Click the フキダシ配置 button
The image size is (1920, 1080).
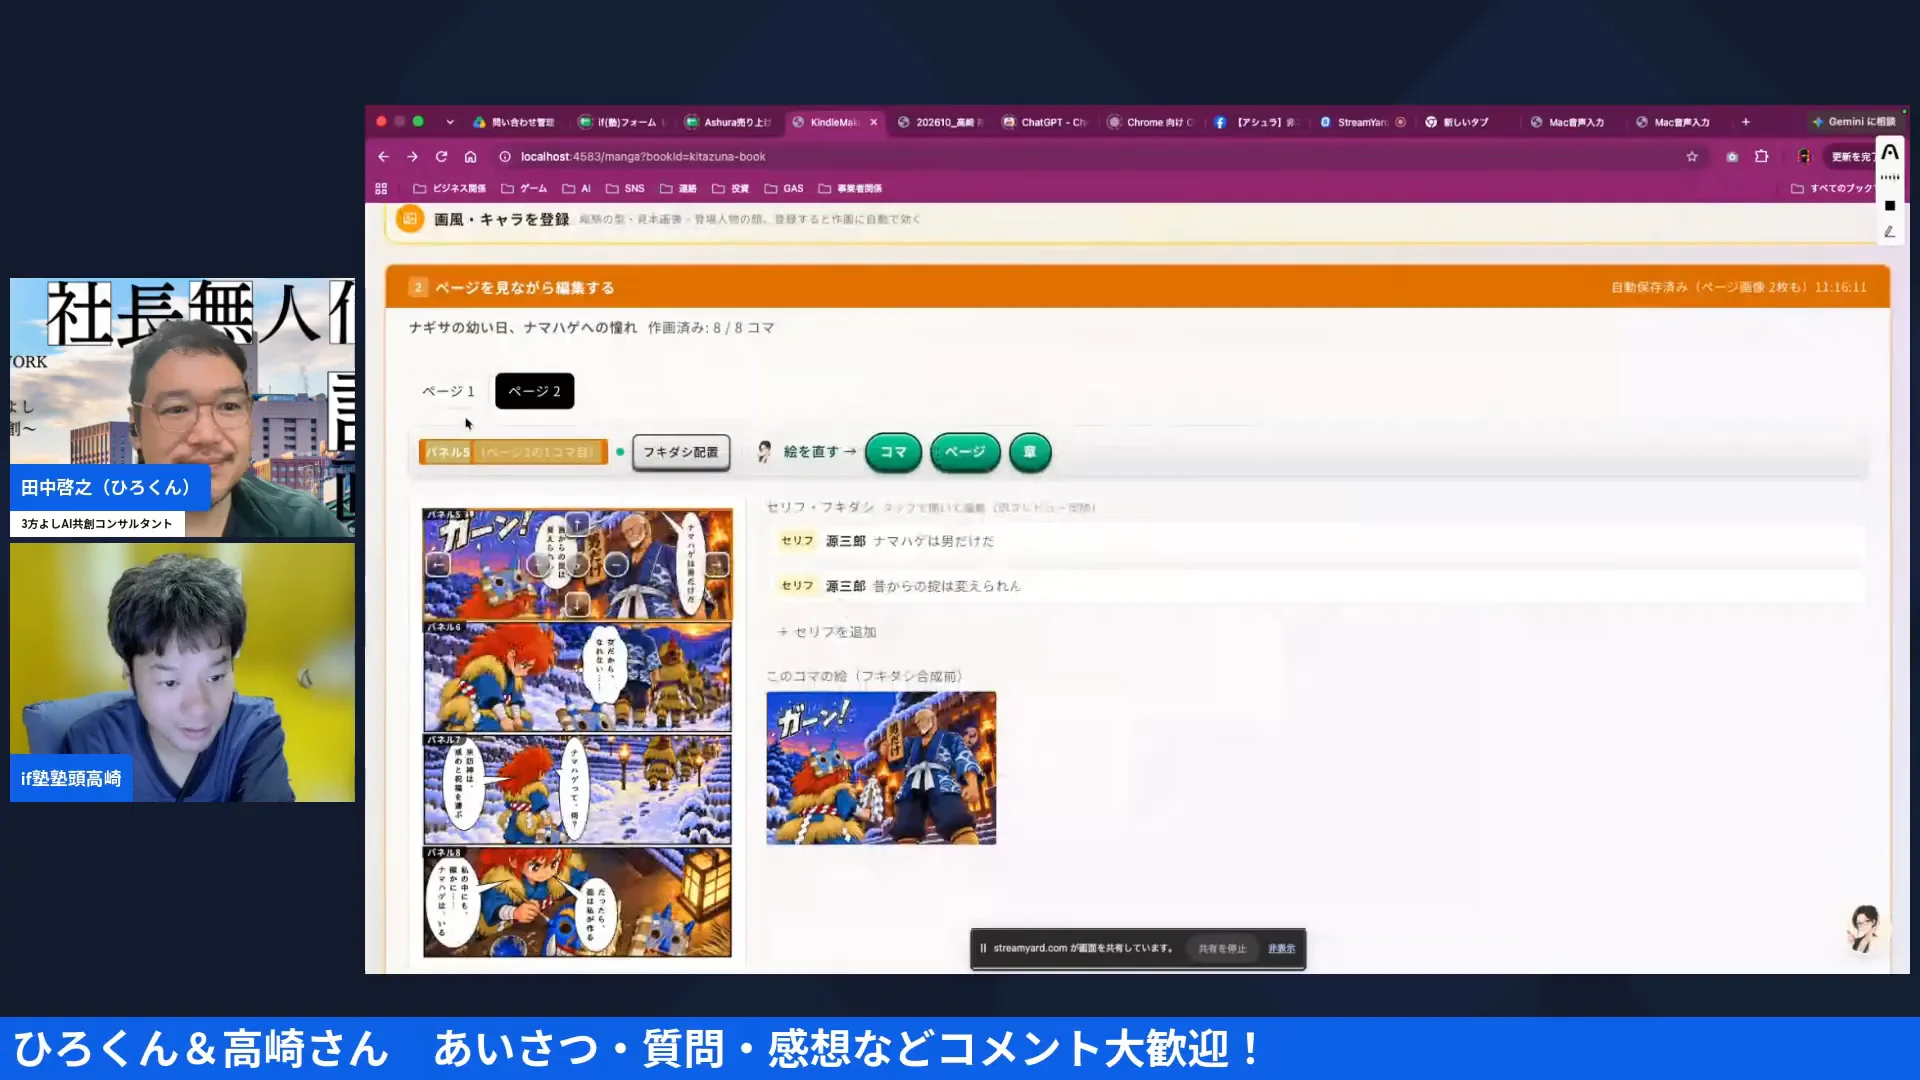click(x=680, y=452)
